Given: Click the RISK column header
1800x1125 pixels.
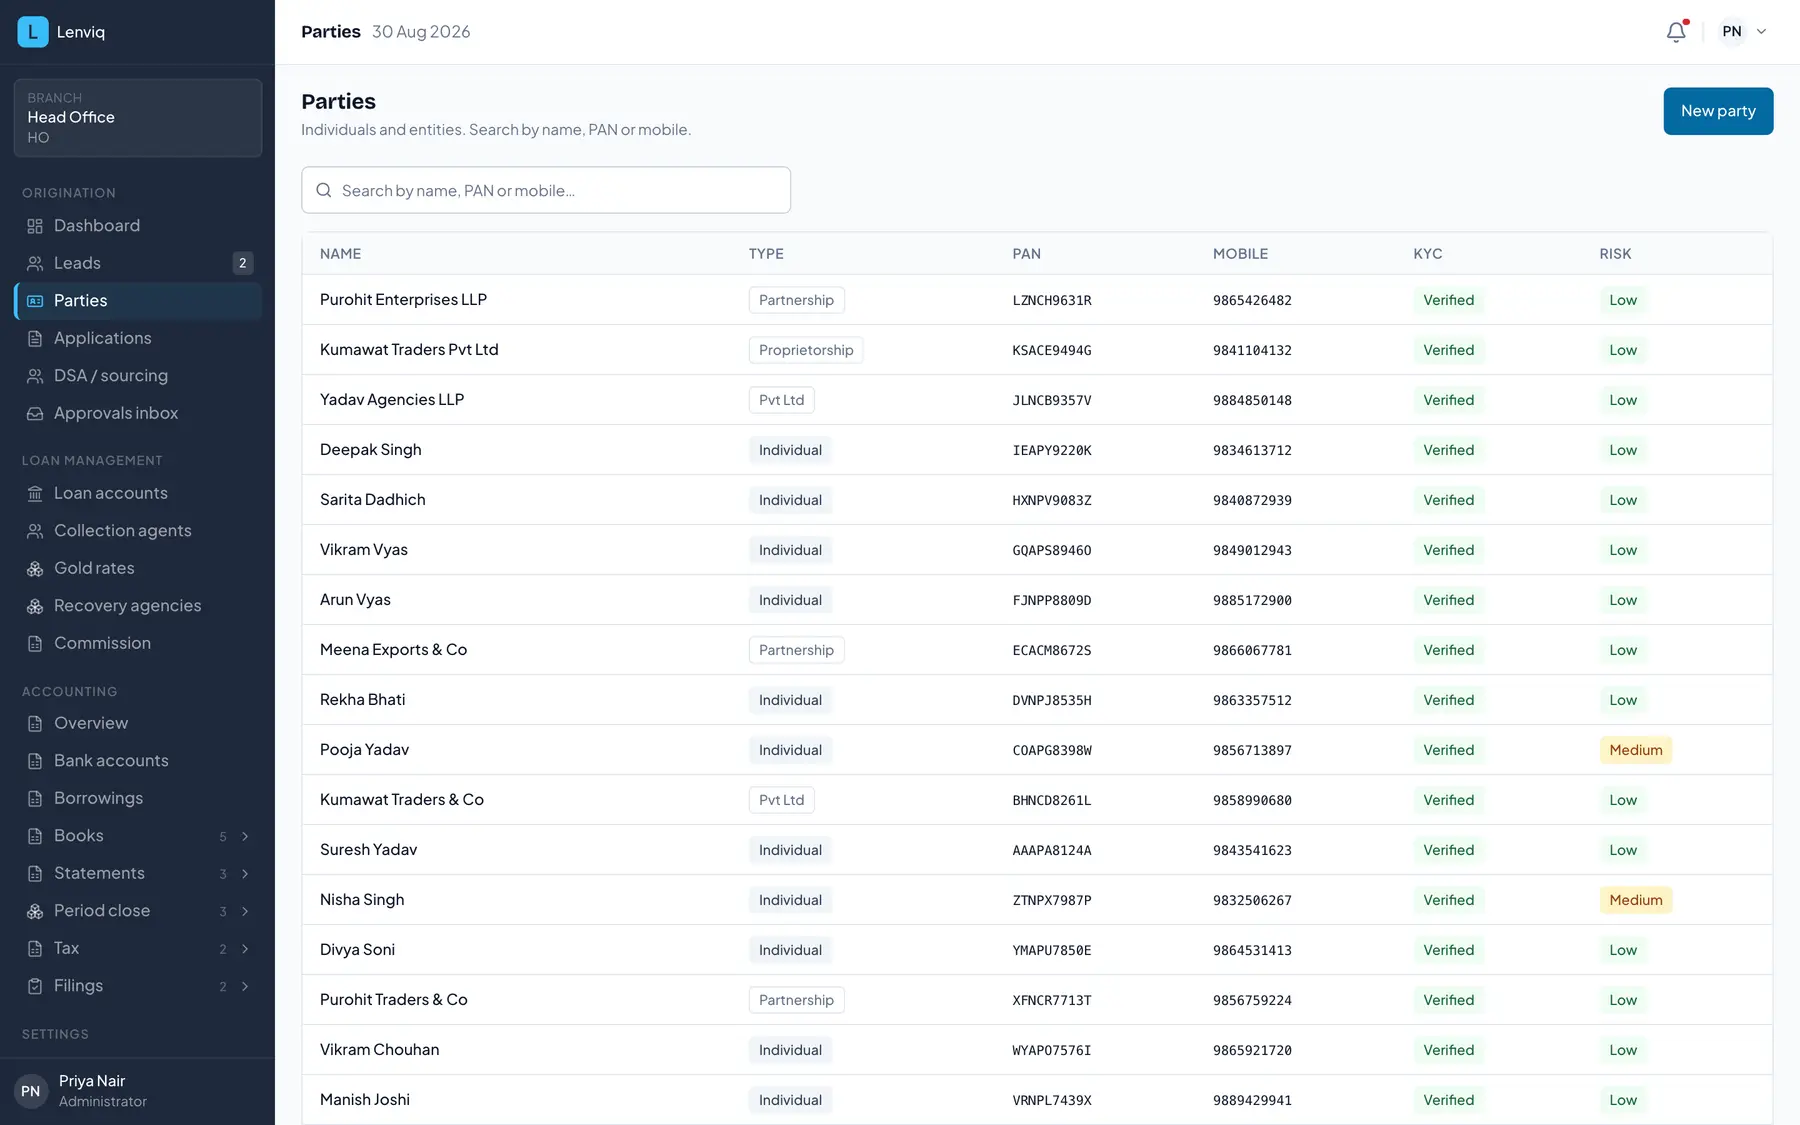Looking at the screenshot, I should click(x=1615, y=254).
